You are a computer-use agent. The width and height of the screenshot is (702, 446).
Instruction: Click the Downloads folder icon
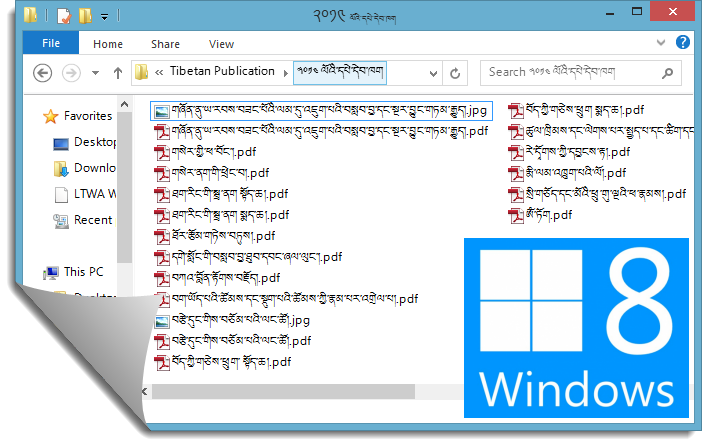click(x=61, y=169)
